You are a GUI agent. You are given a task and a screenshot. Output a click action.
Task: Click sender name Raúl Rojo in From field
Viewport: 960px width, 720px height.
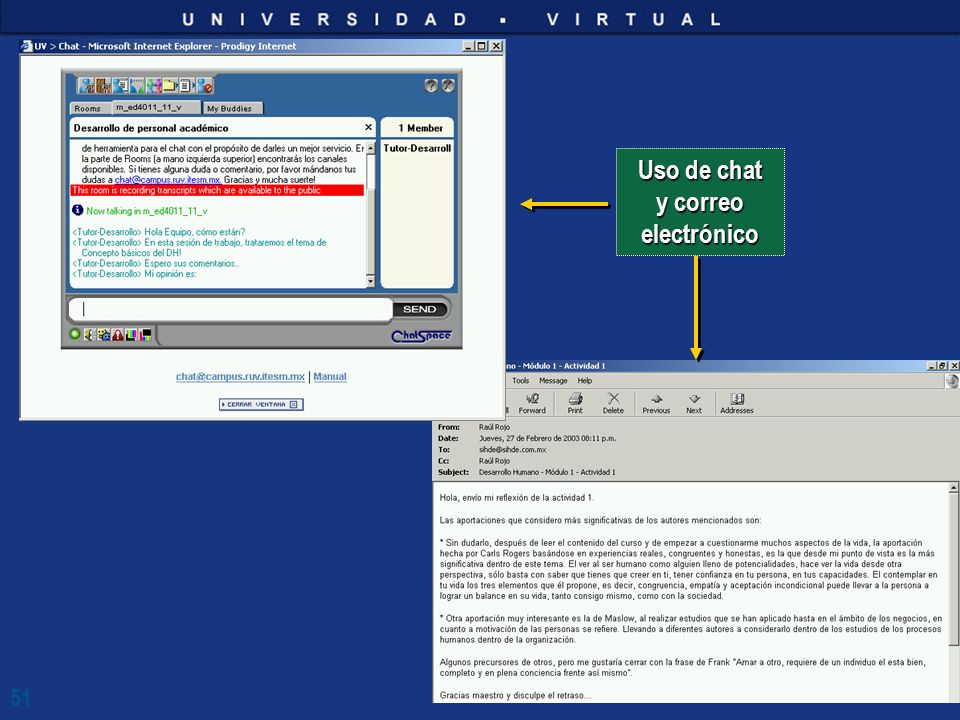(x=494, y=427)
